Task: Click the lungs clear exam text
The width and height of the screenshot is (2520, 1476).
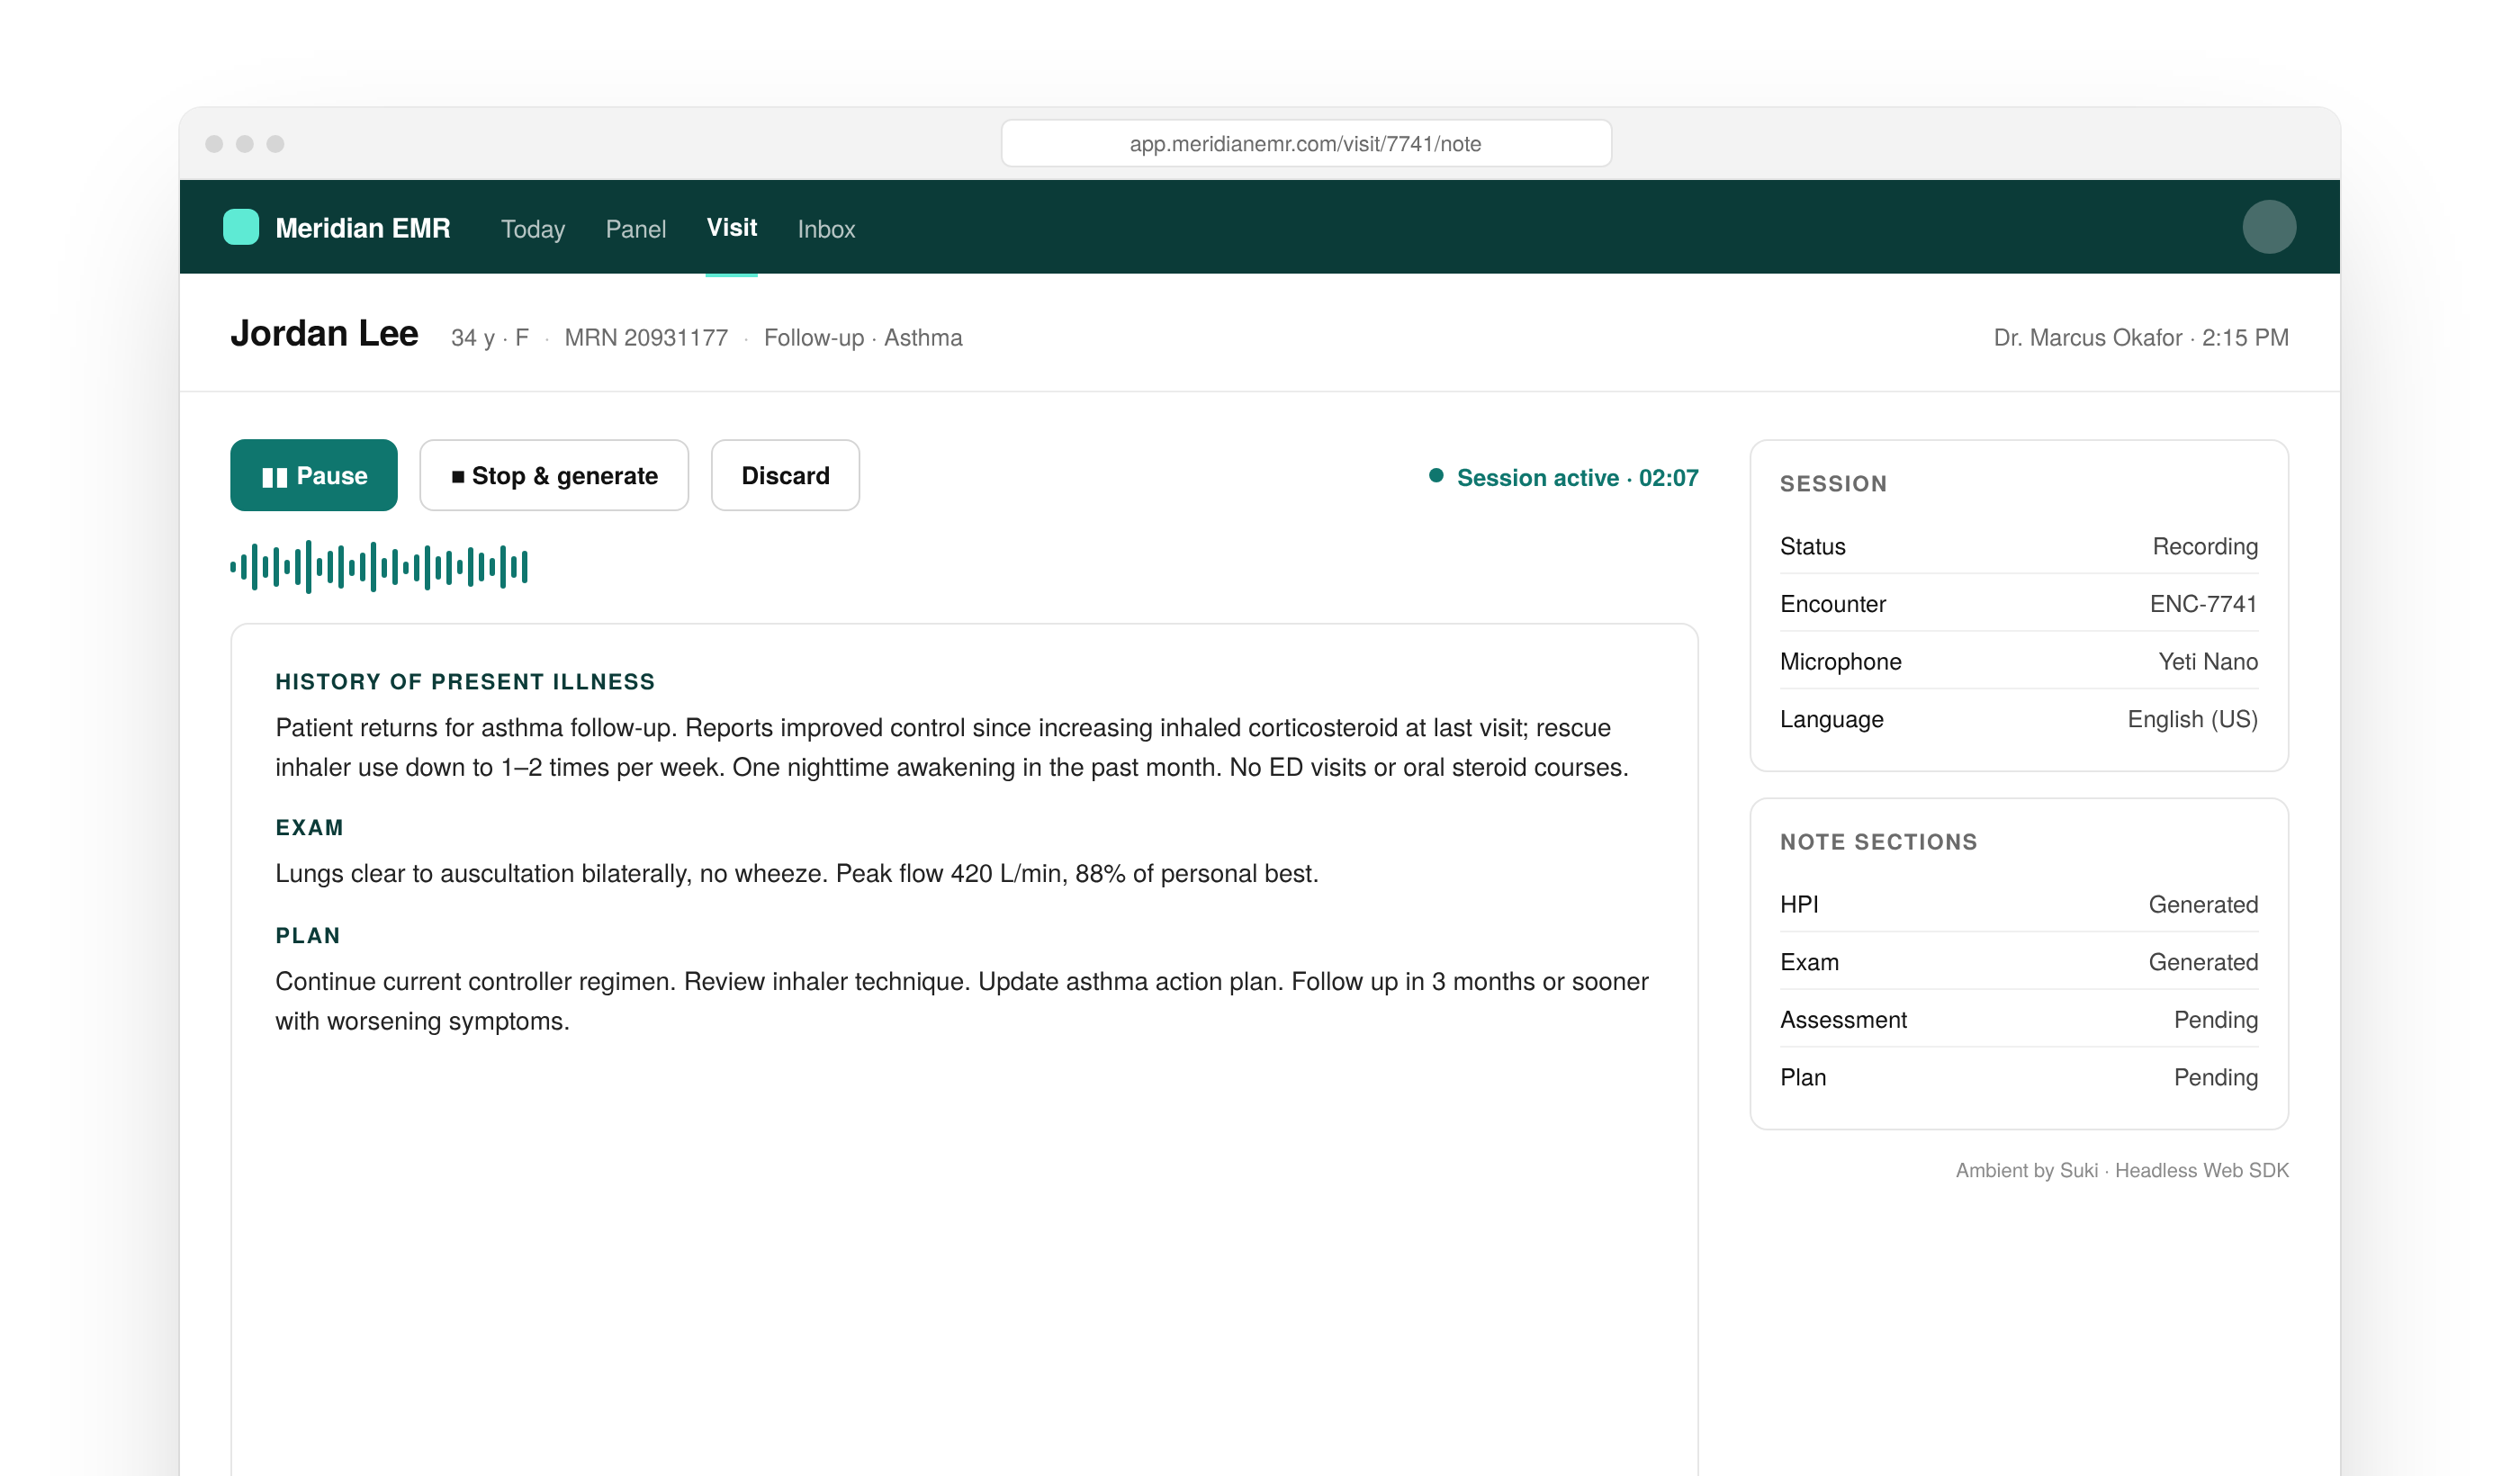Action: 797,874
